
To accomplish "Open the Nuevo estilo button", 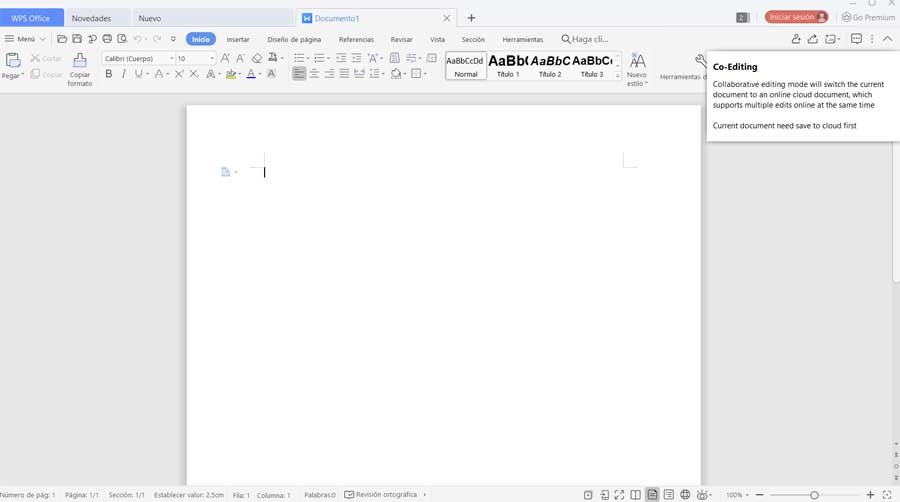I will point(637,69).
